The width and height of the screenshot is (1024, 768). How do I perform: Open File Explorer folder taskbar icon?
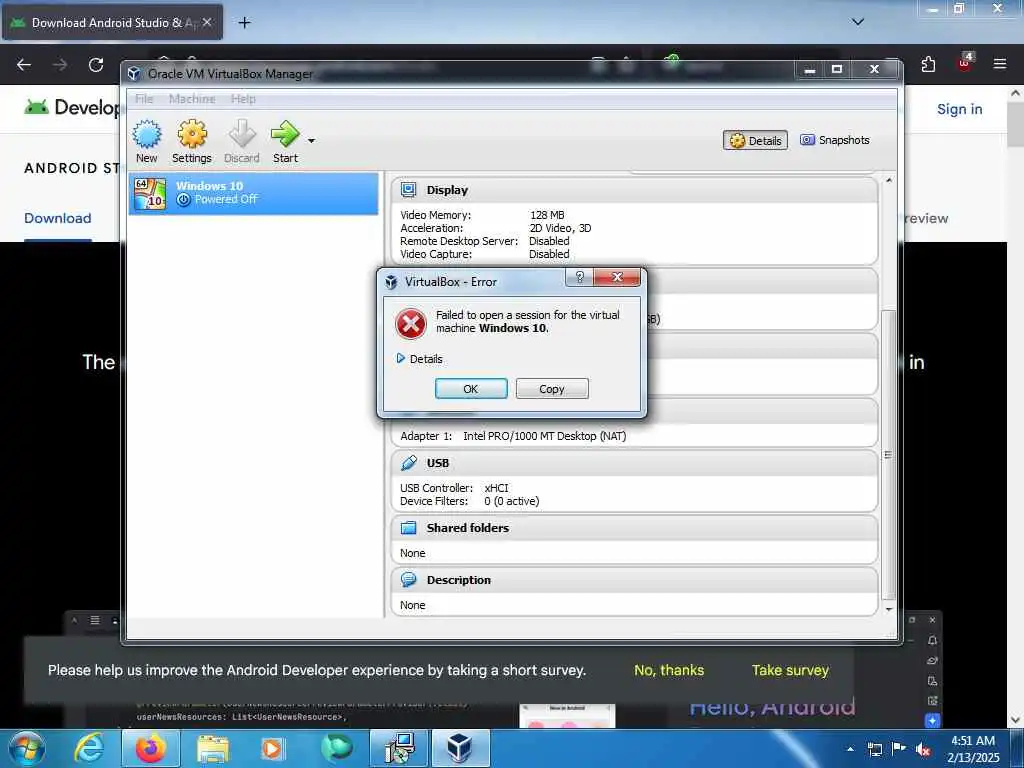pos(213,748)
